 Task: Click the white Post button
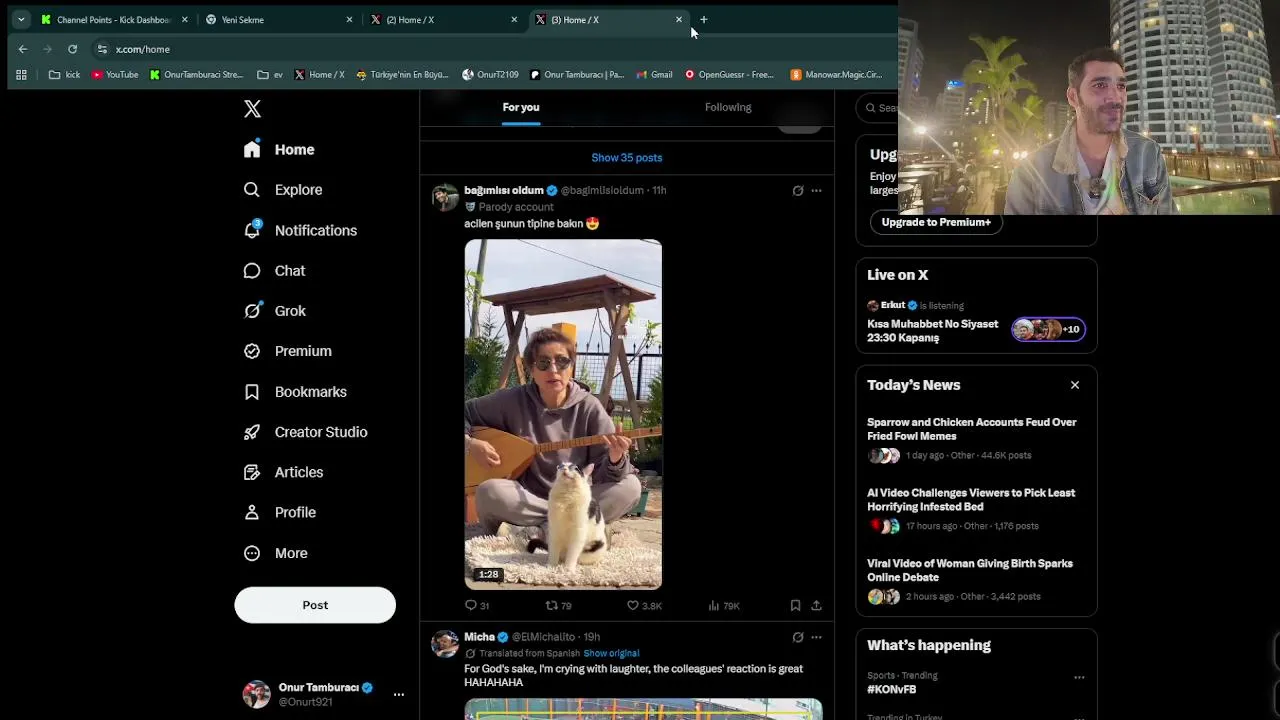[x=315, y=605]
